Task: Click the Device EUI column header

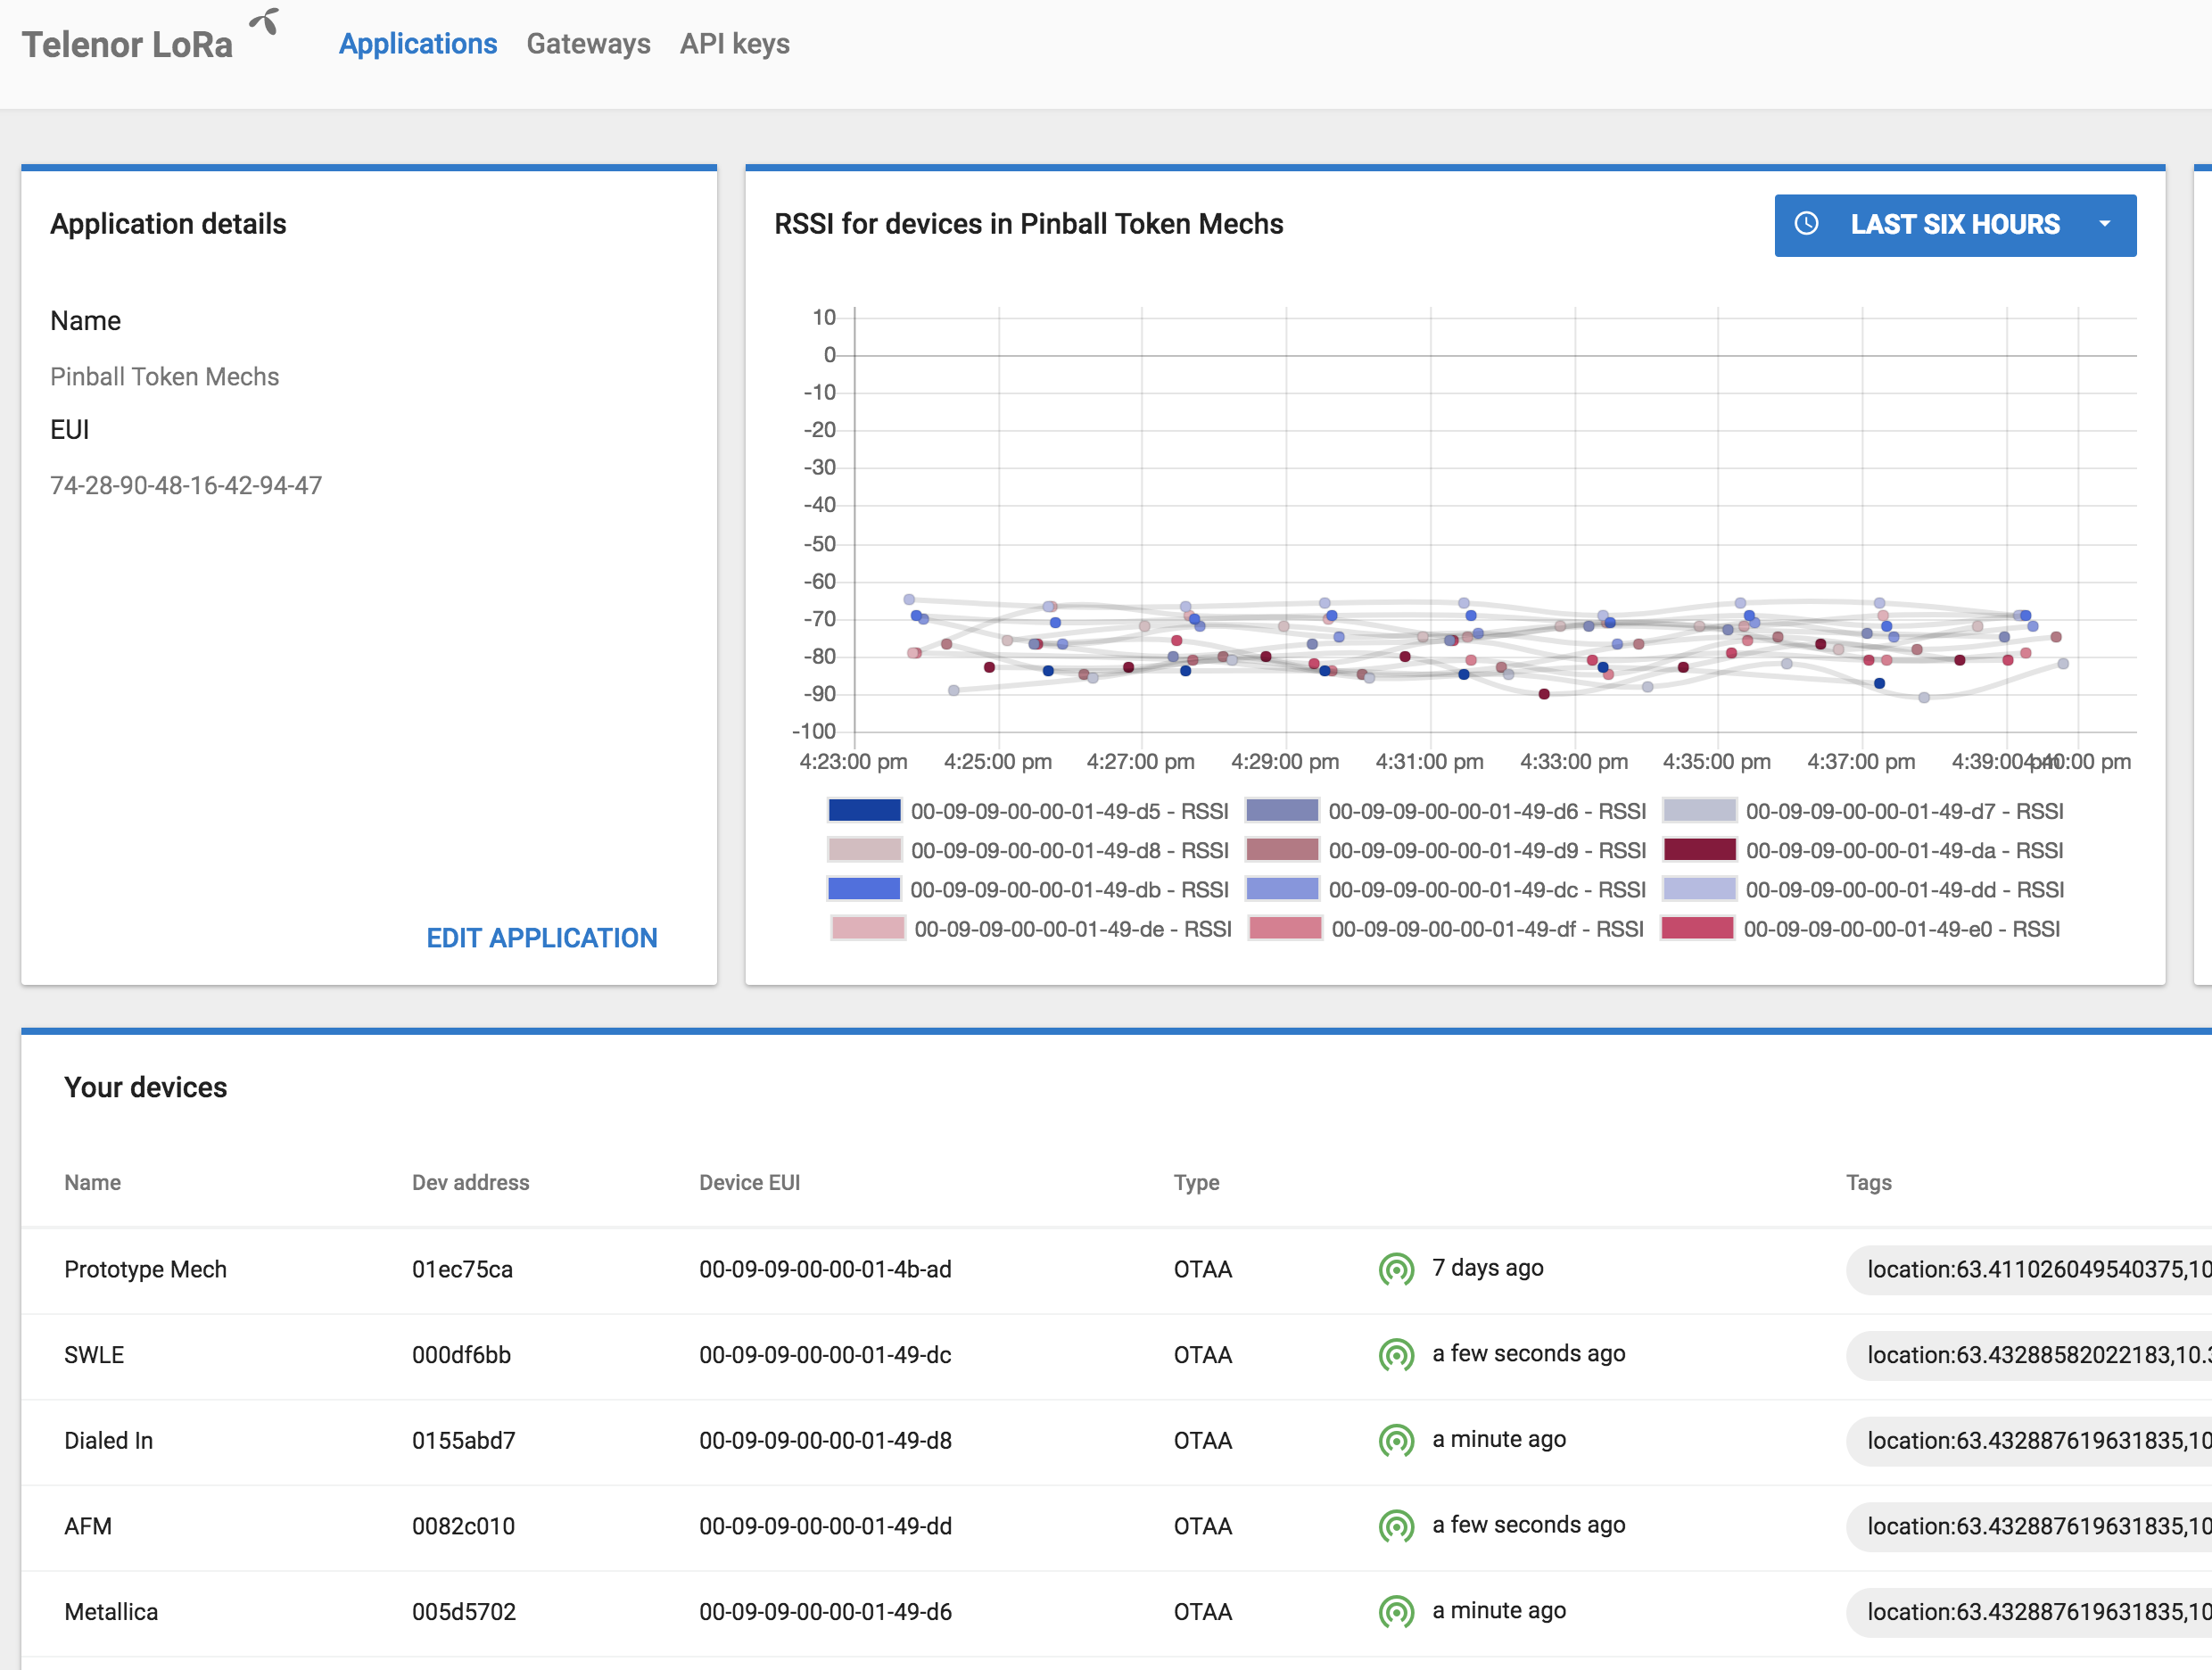Action: coord(750,1183)
